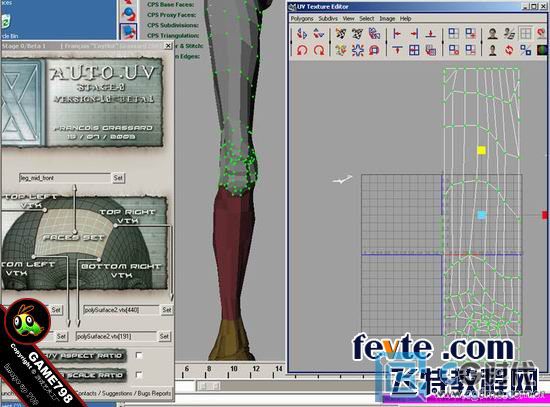
Task: Click Set beside polySurface2.vtx[191] field
Action: pos(164,336)
